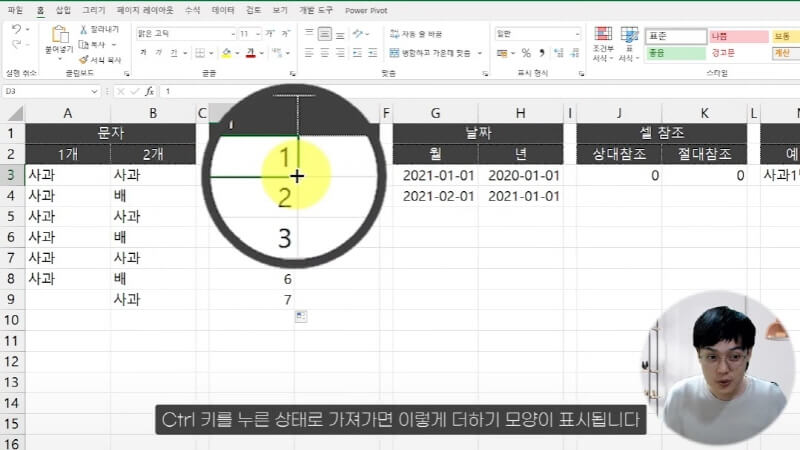The width and height of the screenshot is (800, 450).
Task: Toggle Underline formatting
Action: point(174,53)
